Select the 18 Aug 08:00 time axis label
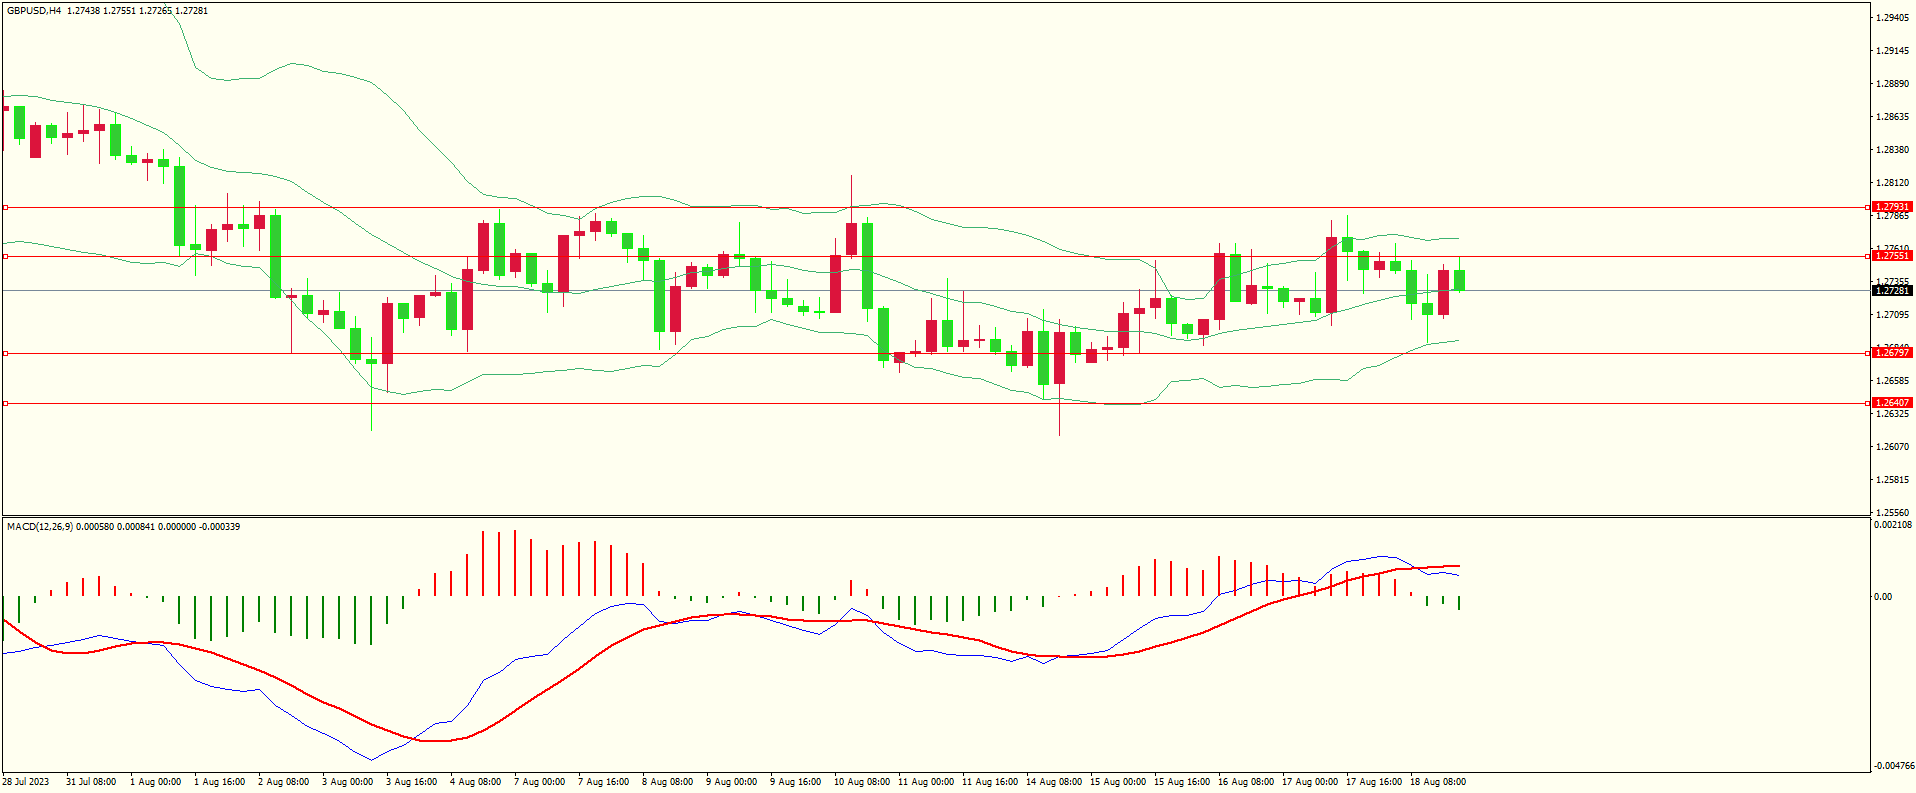The image size is (1916, 793). tap(1437, 782)
